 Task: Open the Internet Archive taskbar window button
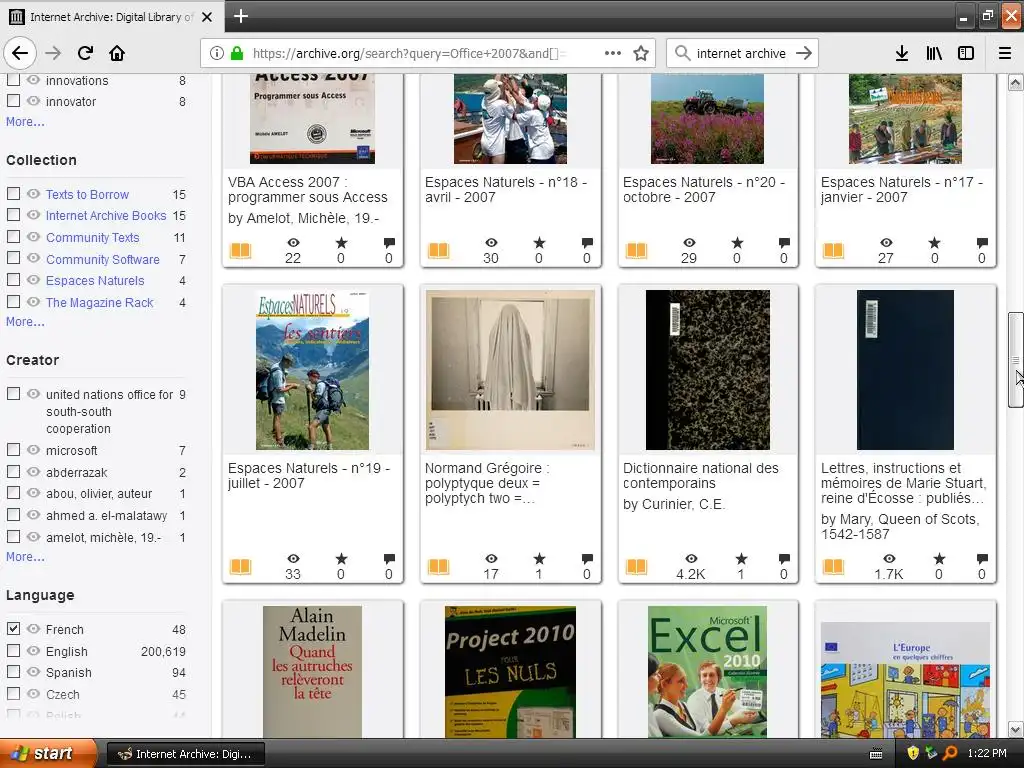point(185,754)
